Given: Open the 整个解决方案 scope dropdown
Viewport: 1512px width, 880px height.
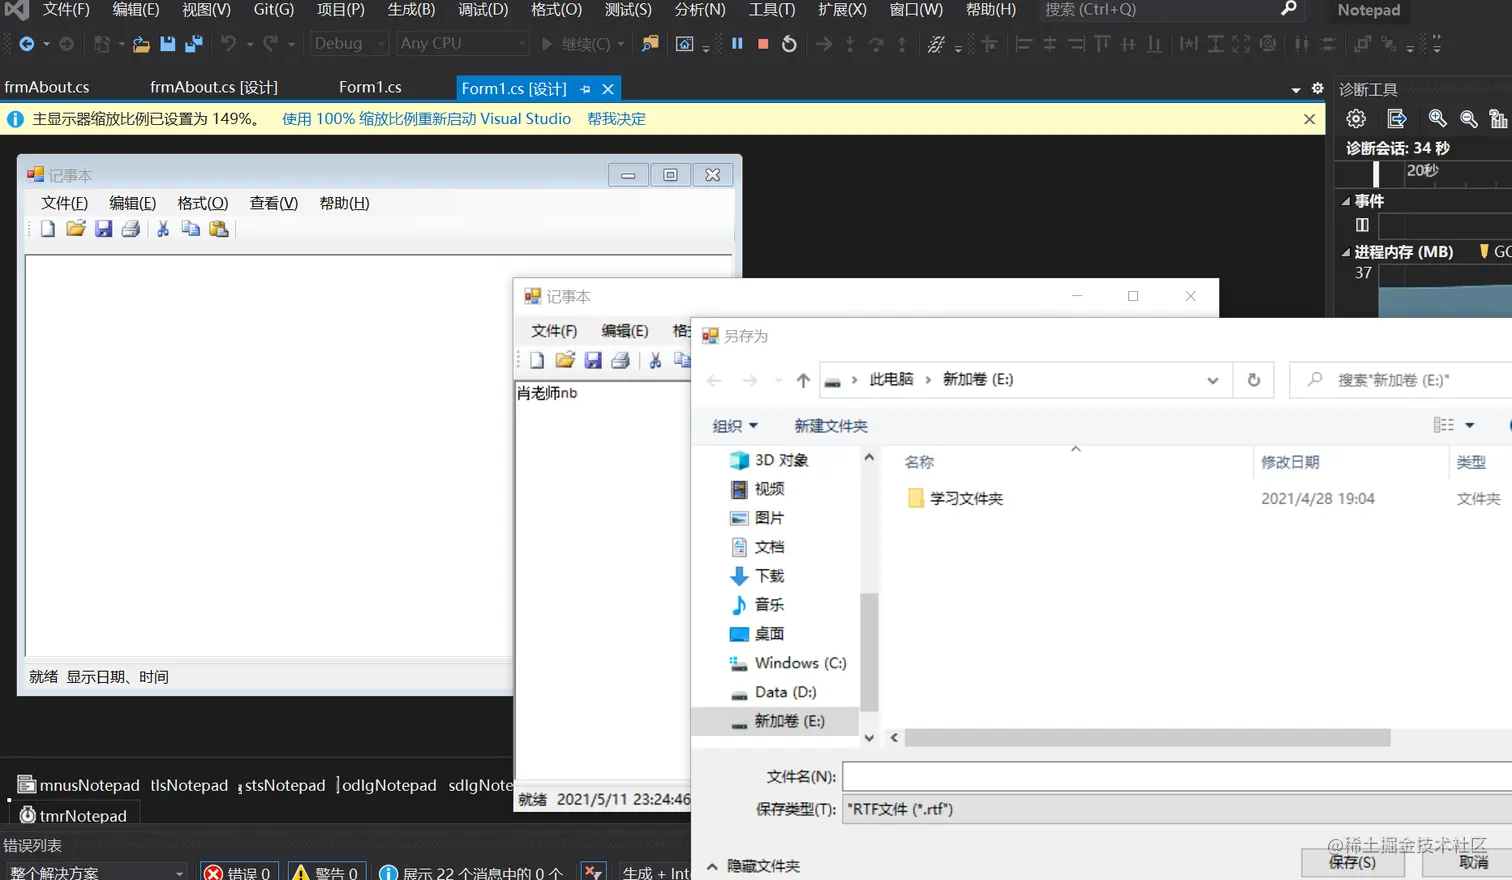Looking at the screenshot, I should point(97,872).
